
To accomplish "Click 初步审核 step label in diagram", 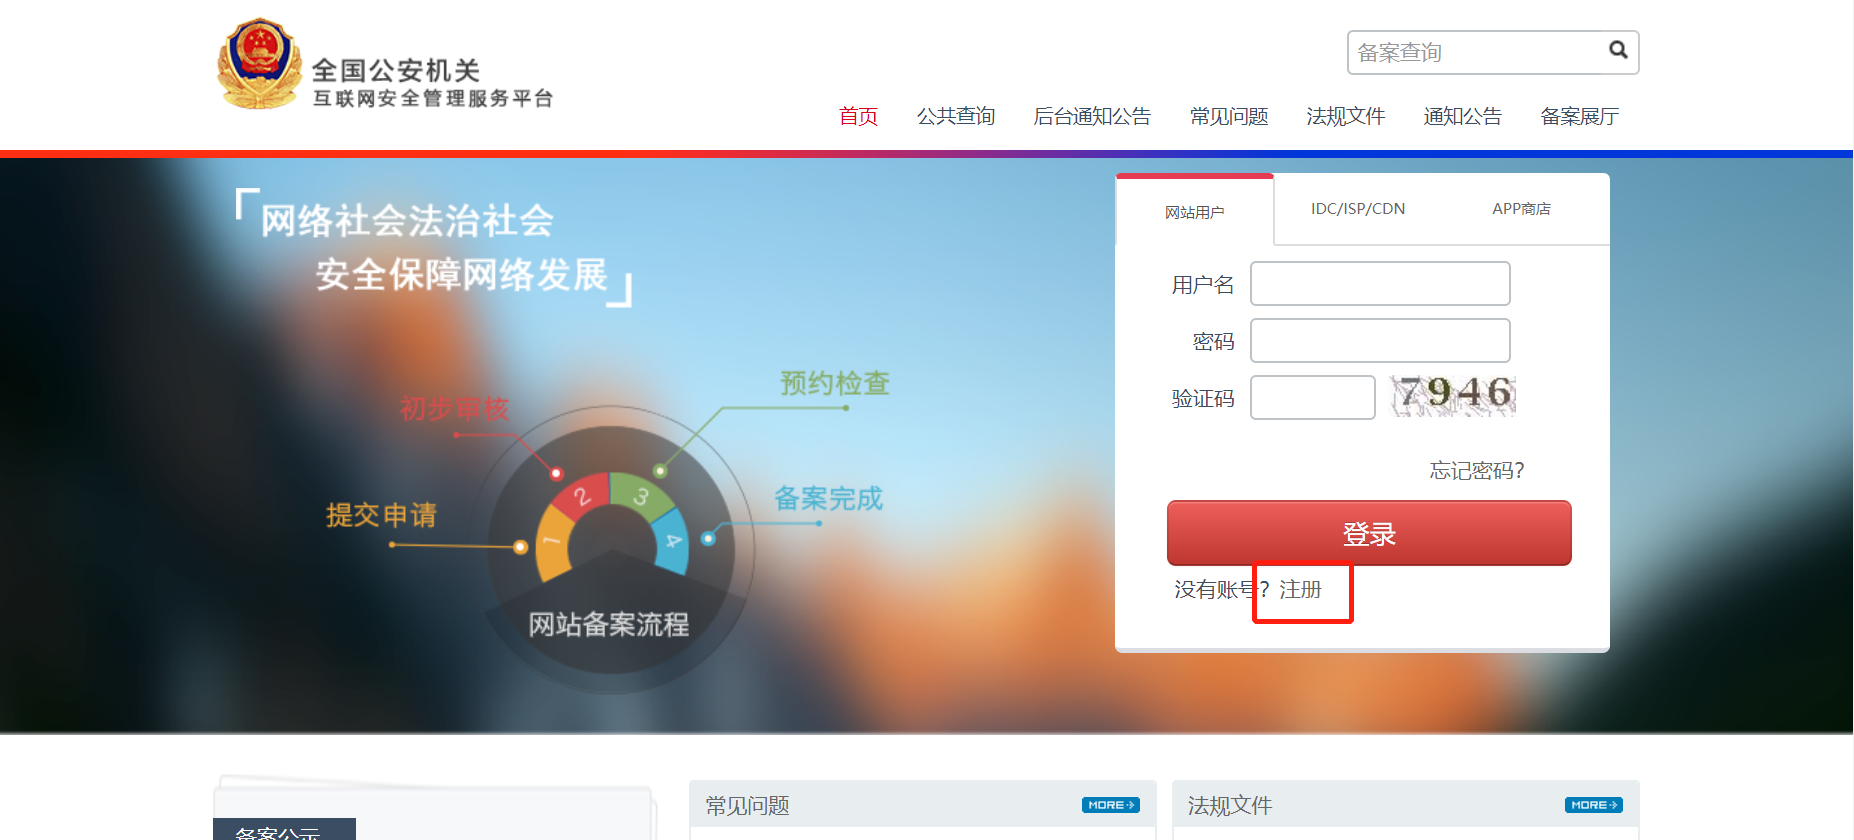I will [454, 408].
